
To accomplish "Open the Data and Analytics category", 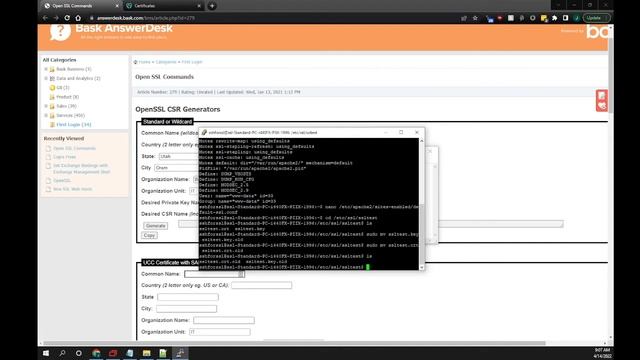I will [x=78, y=78].
